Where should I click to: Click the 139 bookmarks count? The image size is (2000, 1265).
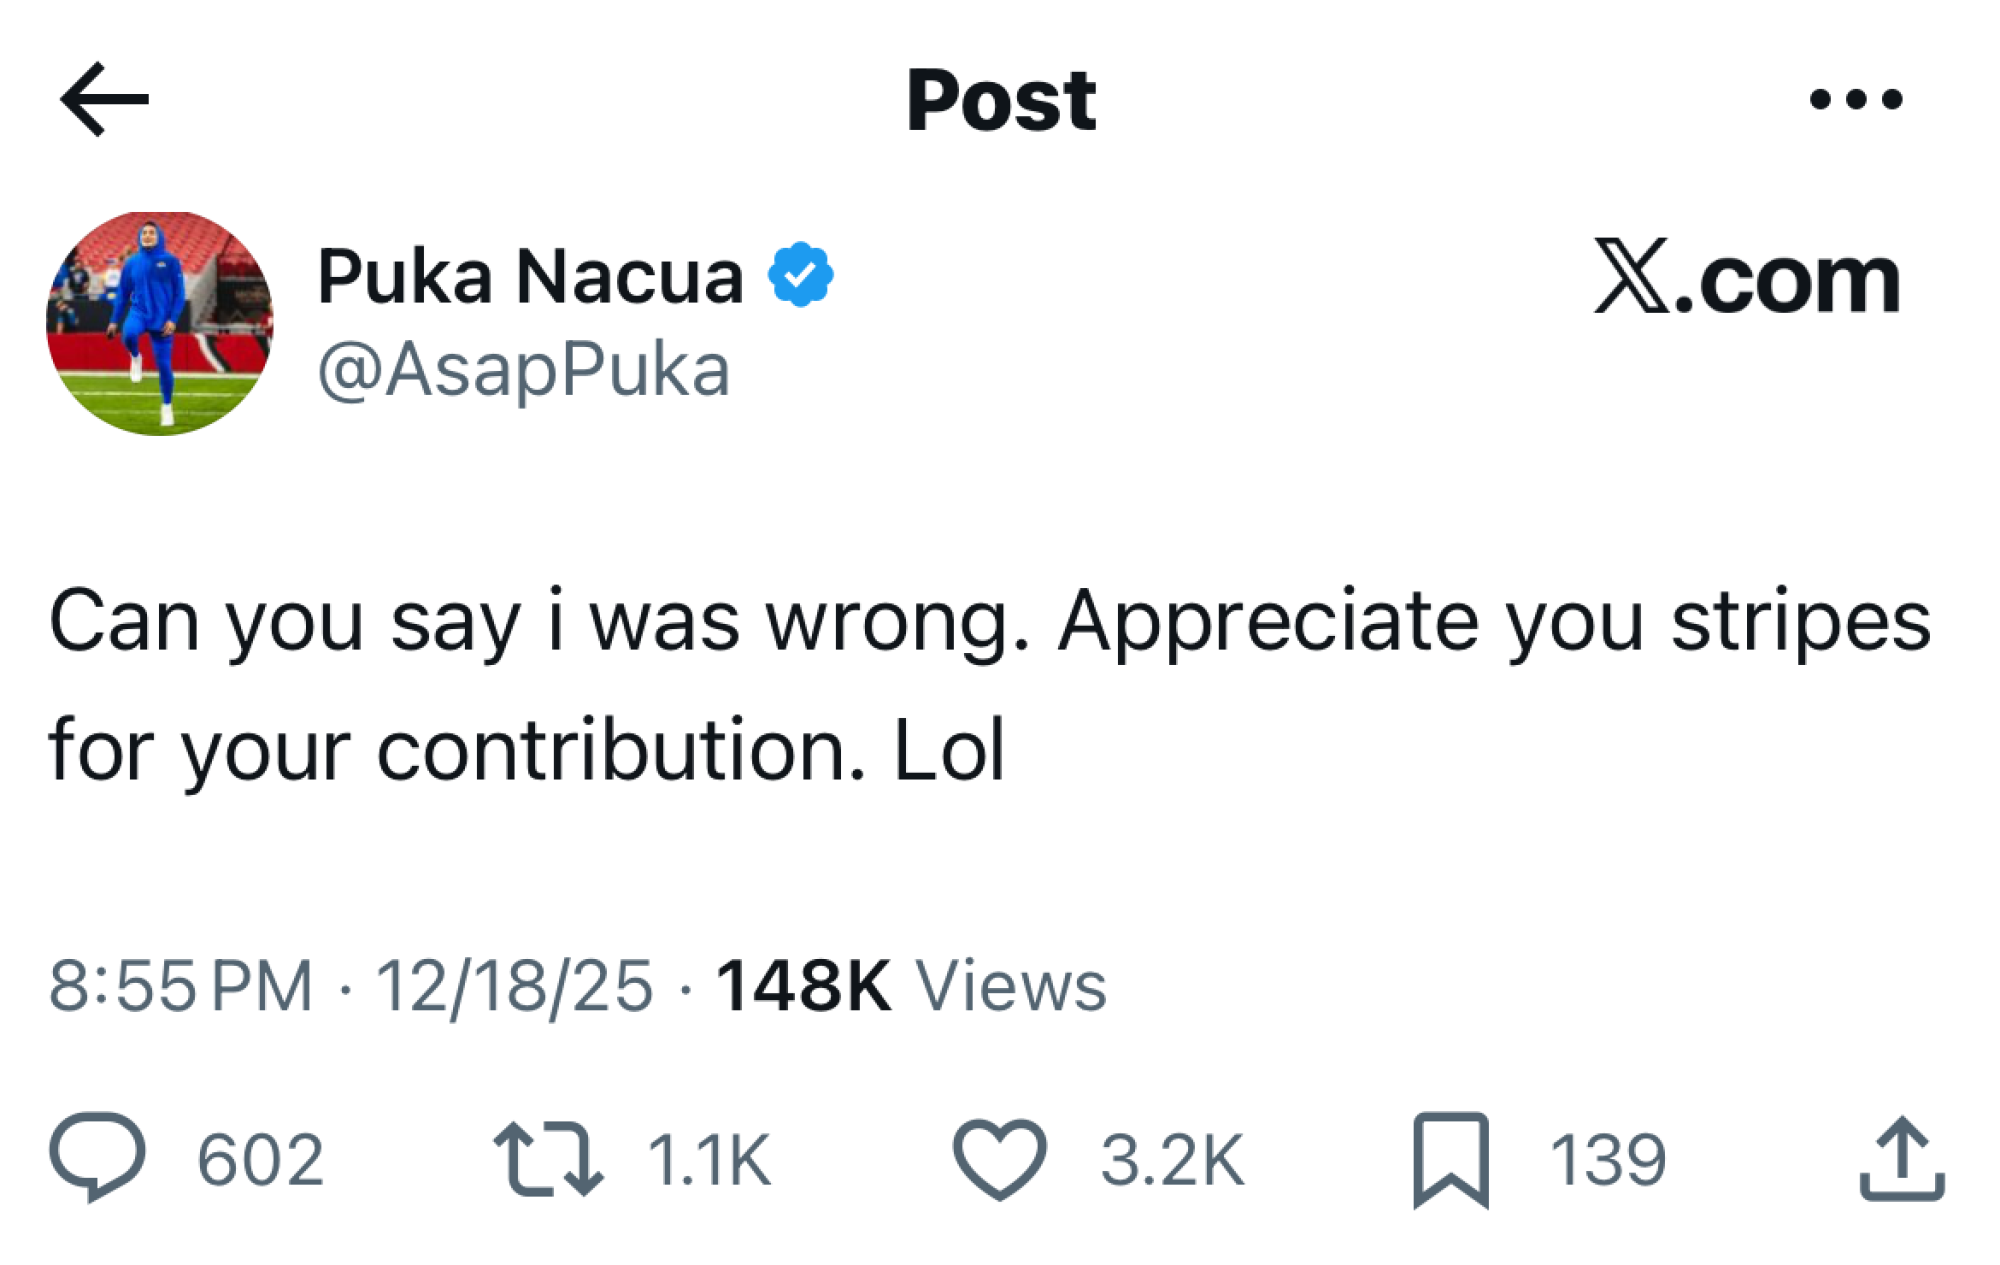[x=1607, y=1160]
